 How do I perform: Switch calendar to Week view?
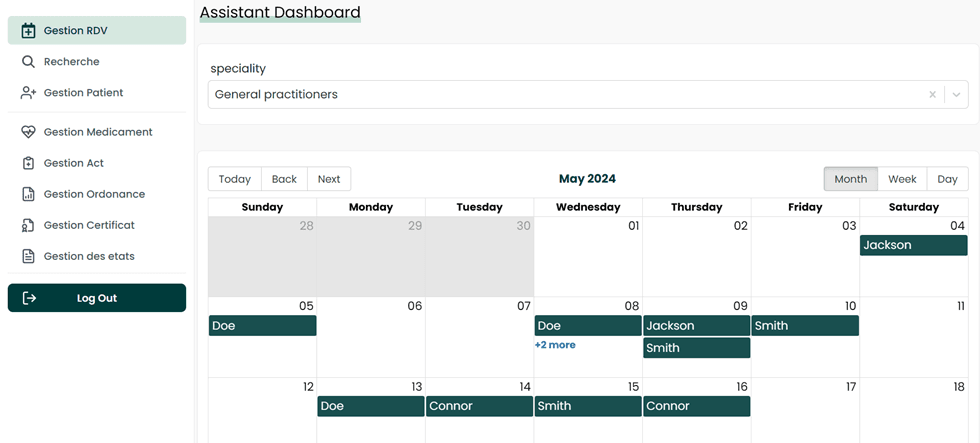click(902, 179)
